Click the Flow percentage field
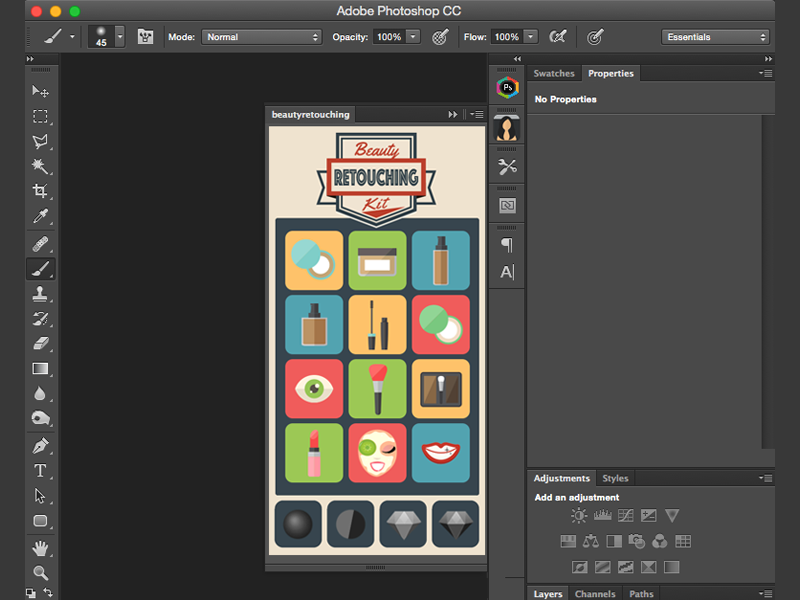The image size is (800, 600). point(506,37)
